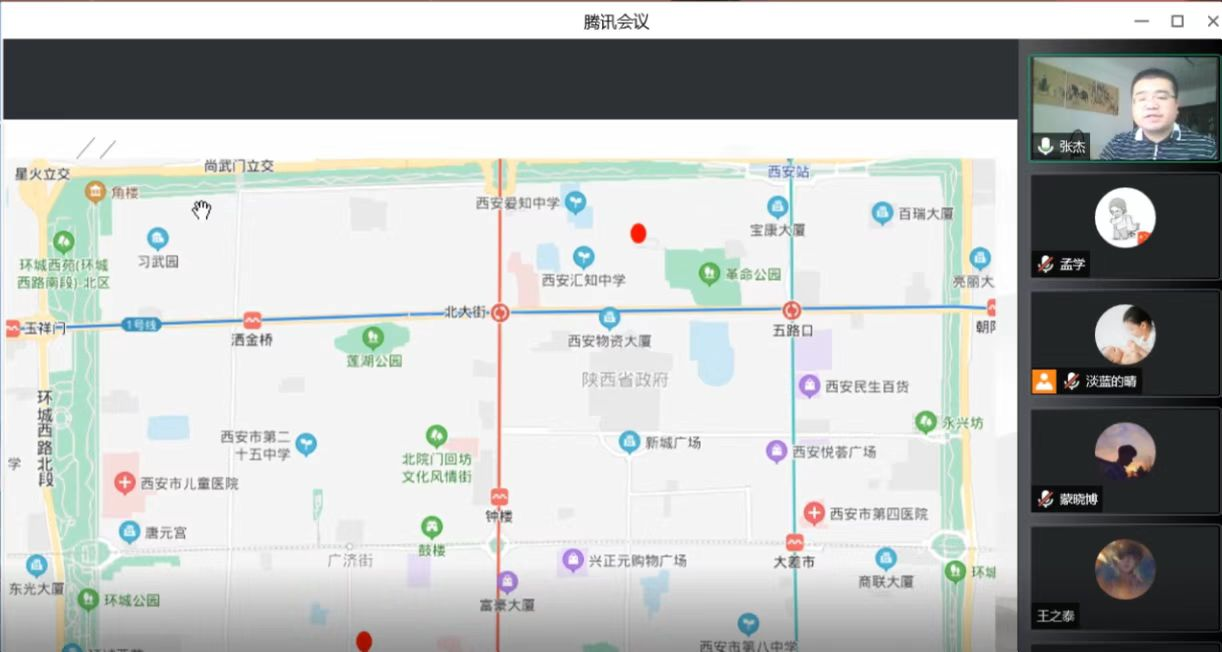Click the 习武园 blue POI icon
Image resolution: width=1222 pixels, height=652 pixels.
click(157, 238)
